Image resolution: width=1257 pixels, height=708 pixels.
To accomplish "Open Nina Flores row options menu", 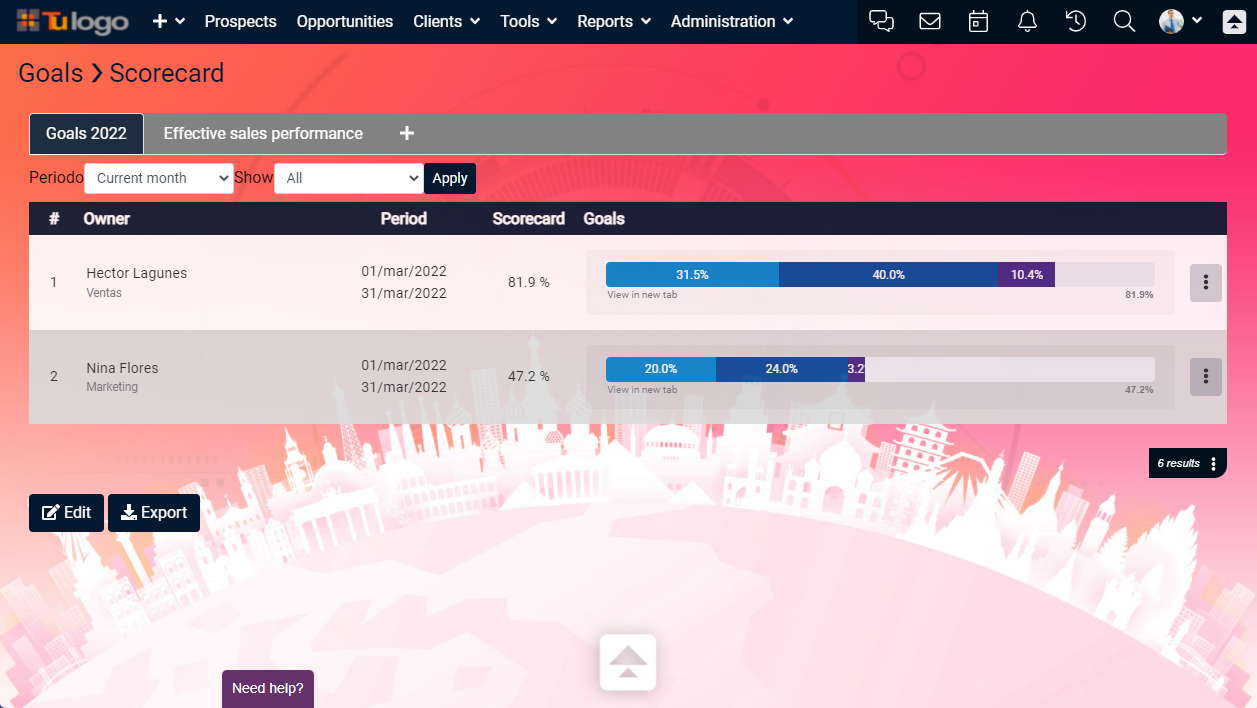I will 1205,376.
